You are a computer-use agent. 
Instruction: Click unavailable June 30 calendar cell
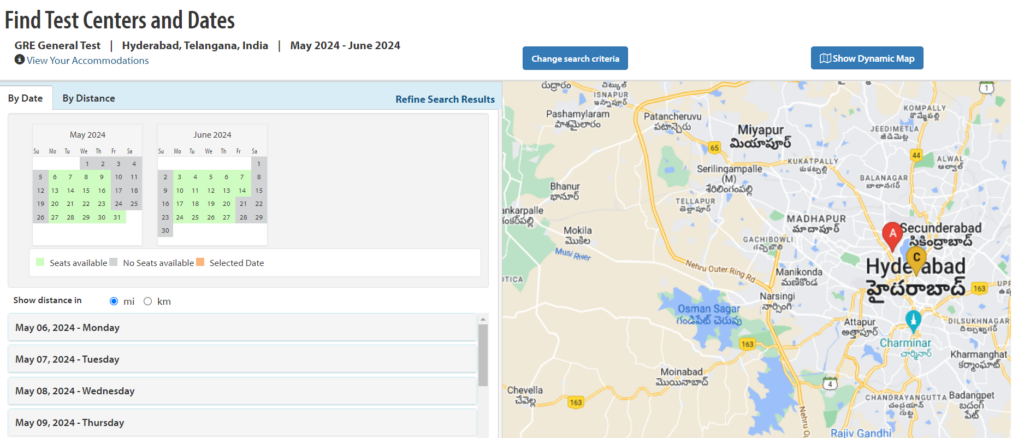pyautogui.click(x=165, y=230)
